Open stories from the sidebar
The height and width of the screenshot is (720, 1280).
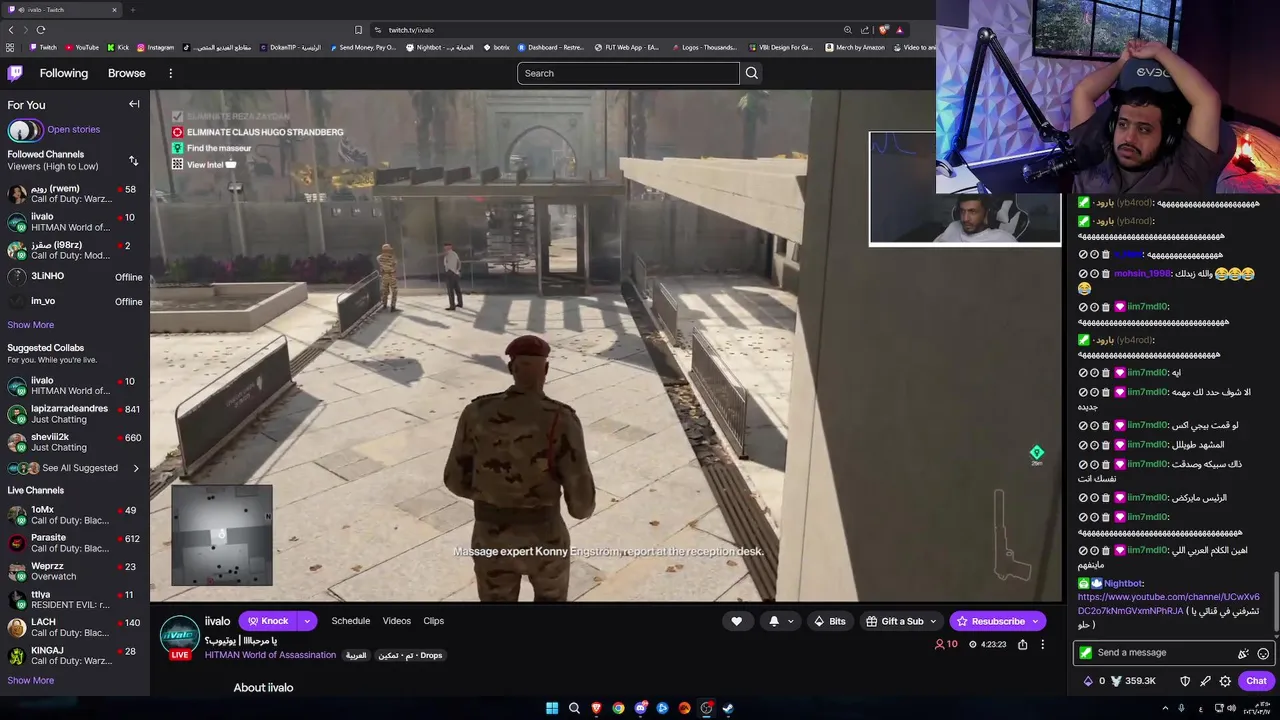click(x=73, y=129)
